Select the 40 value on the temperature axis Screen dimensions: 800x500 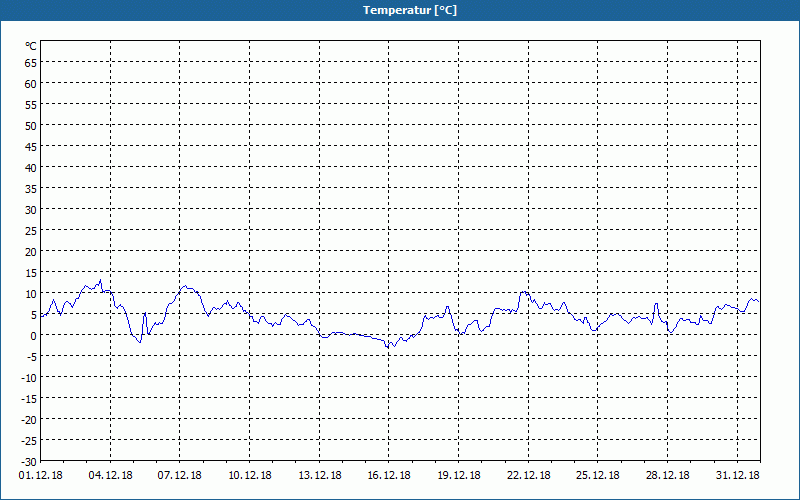point(31,167)
